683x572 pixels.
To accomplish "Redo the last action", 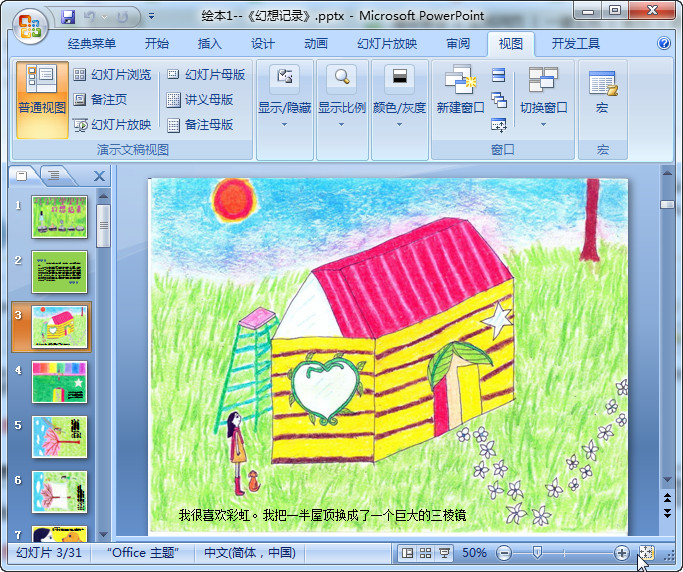I will point(123,17).
